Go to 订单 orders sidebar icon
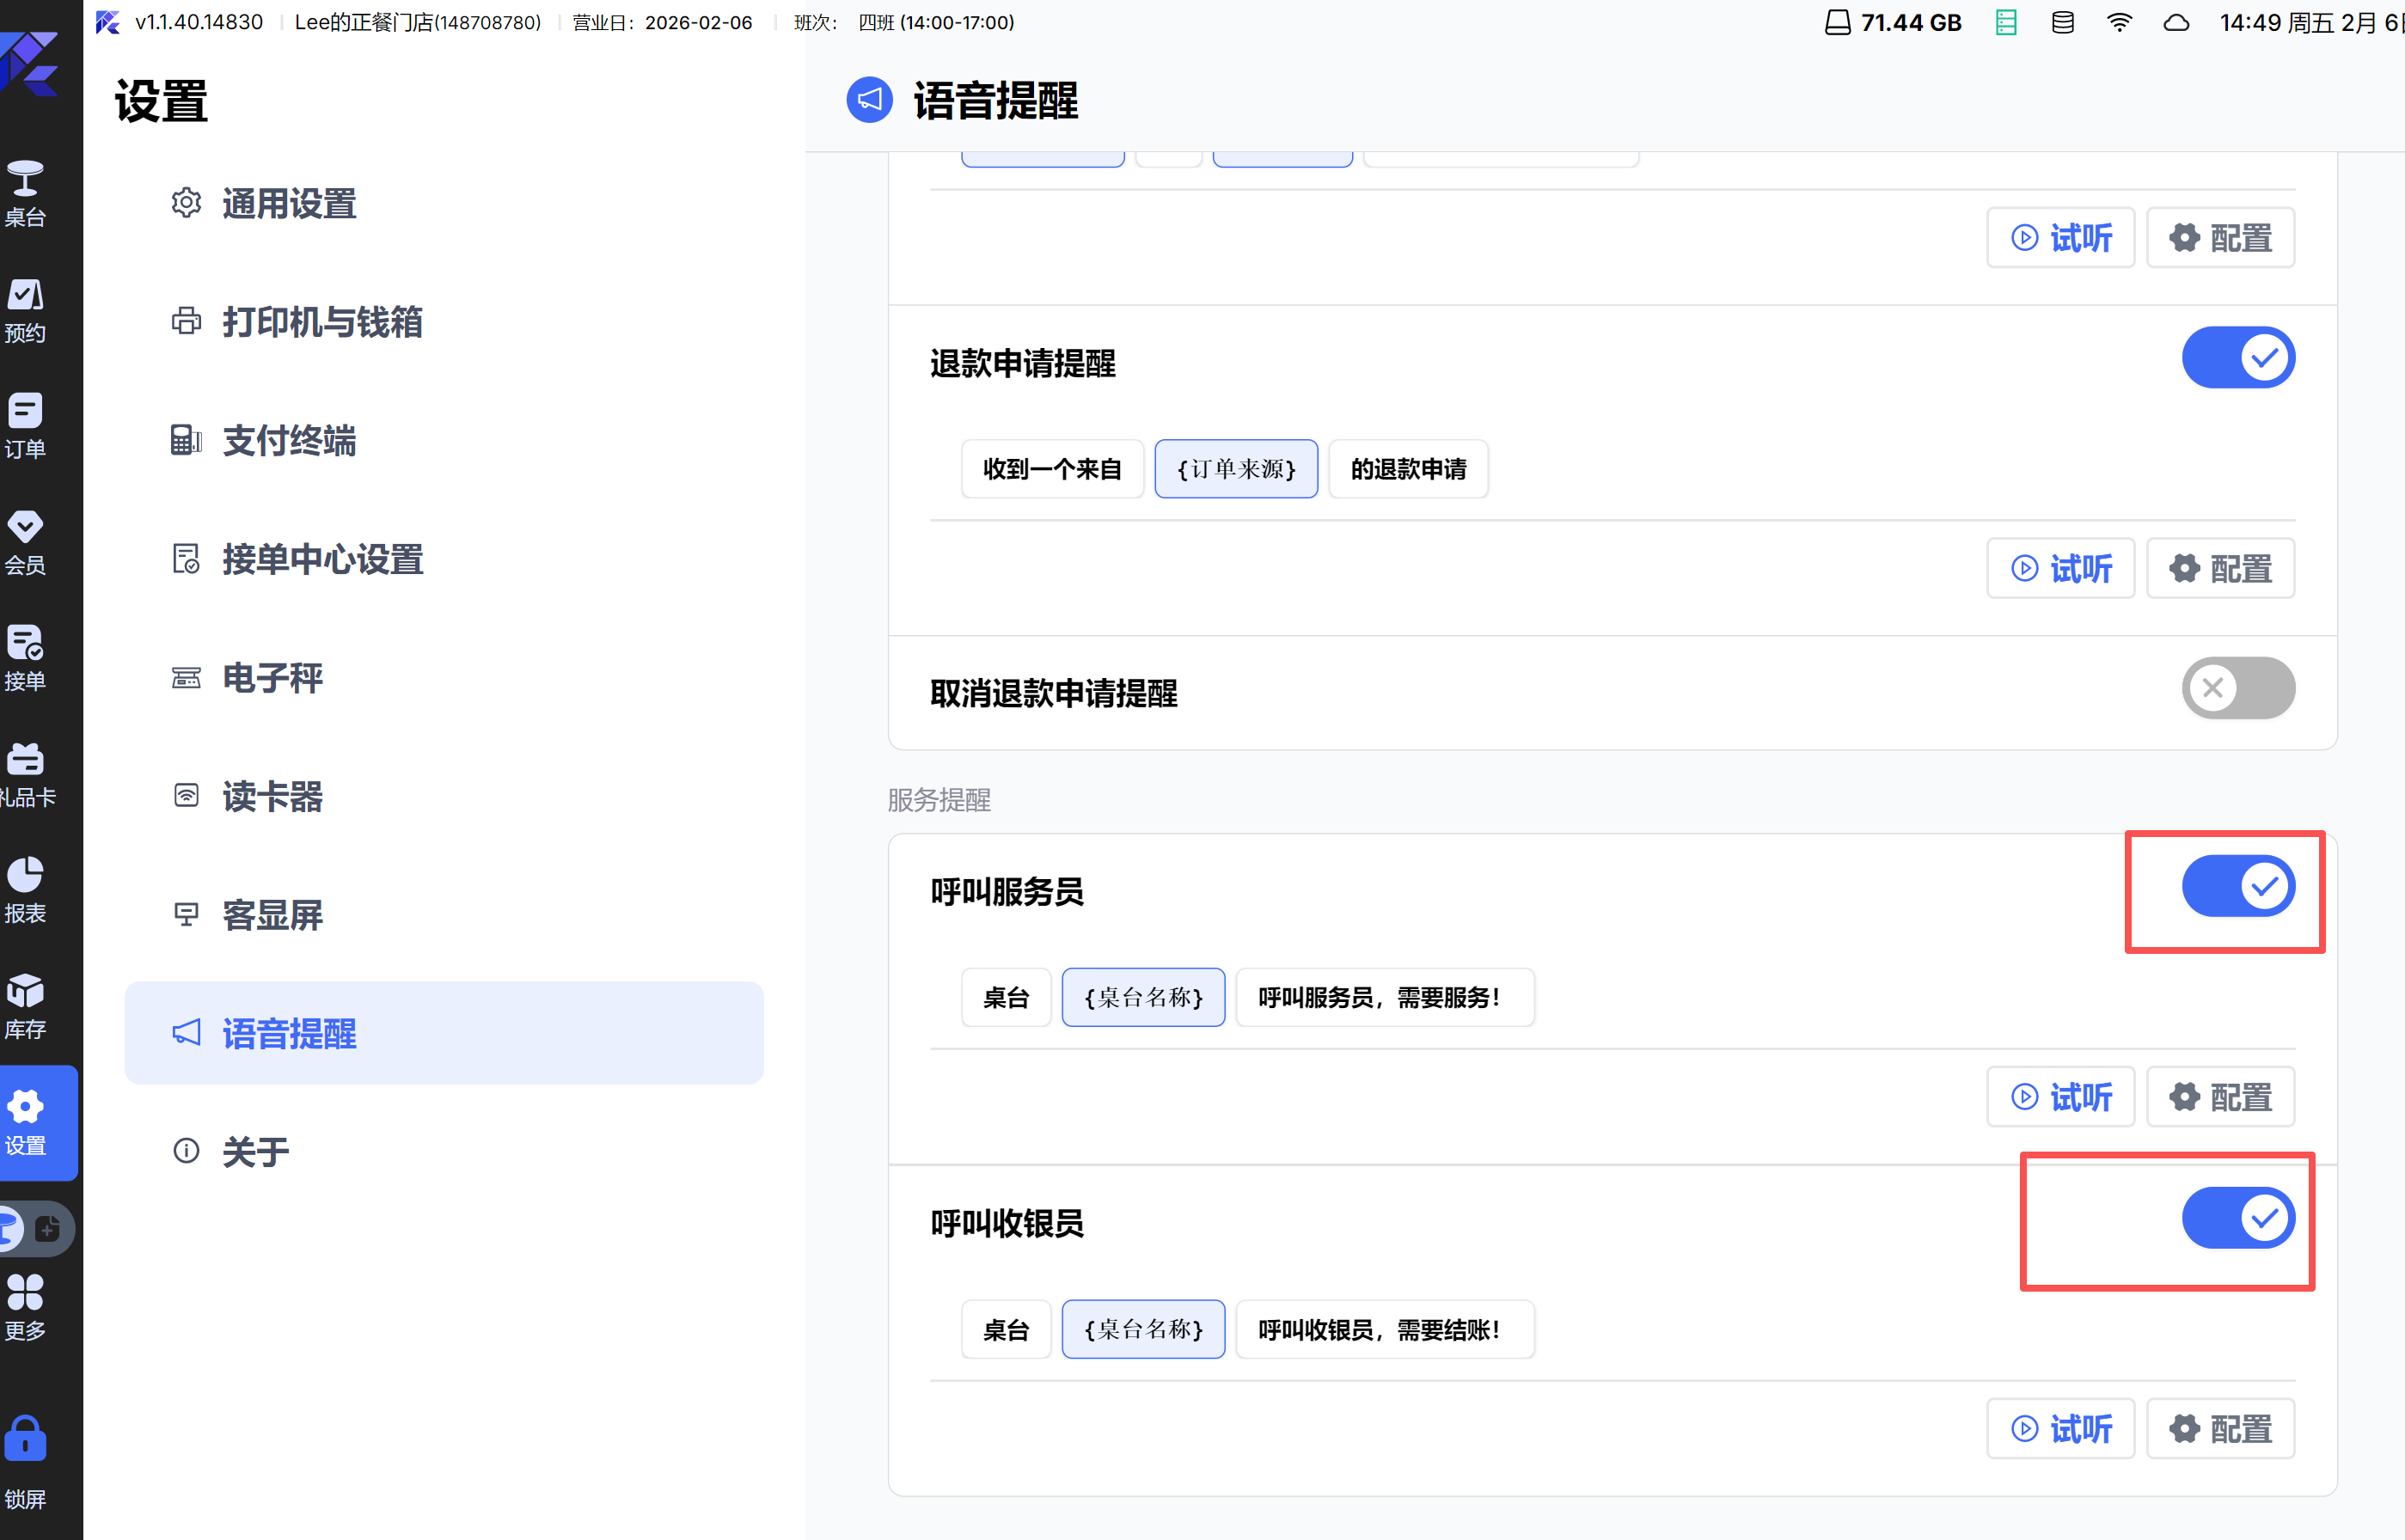This screenshot has width=2405, height=1540. (26, 426)
